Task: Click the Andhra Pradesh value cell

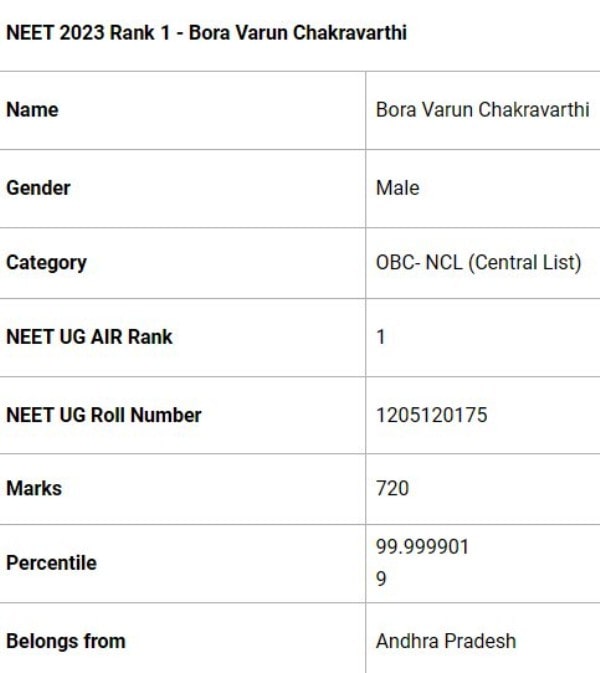Action: click(446, 641)
